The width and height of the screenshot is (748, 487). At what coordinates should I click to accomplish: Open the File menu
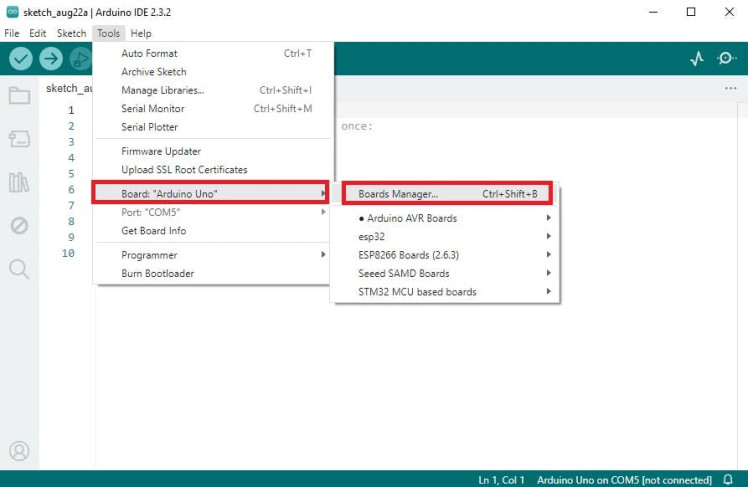[12, 33]
